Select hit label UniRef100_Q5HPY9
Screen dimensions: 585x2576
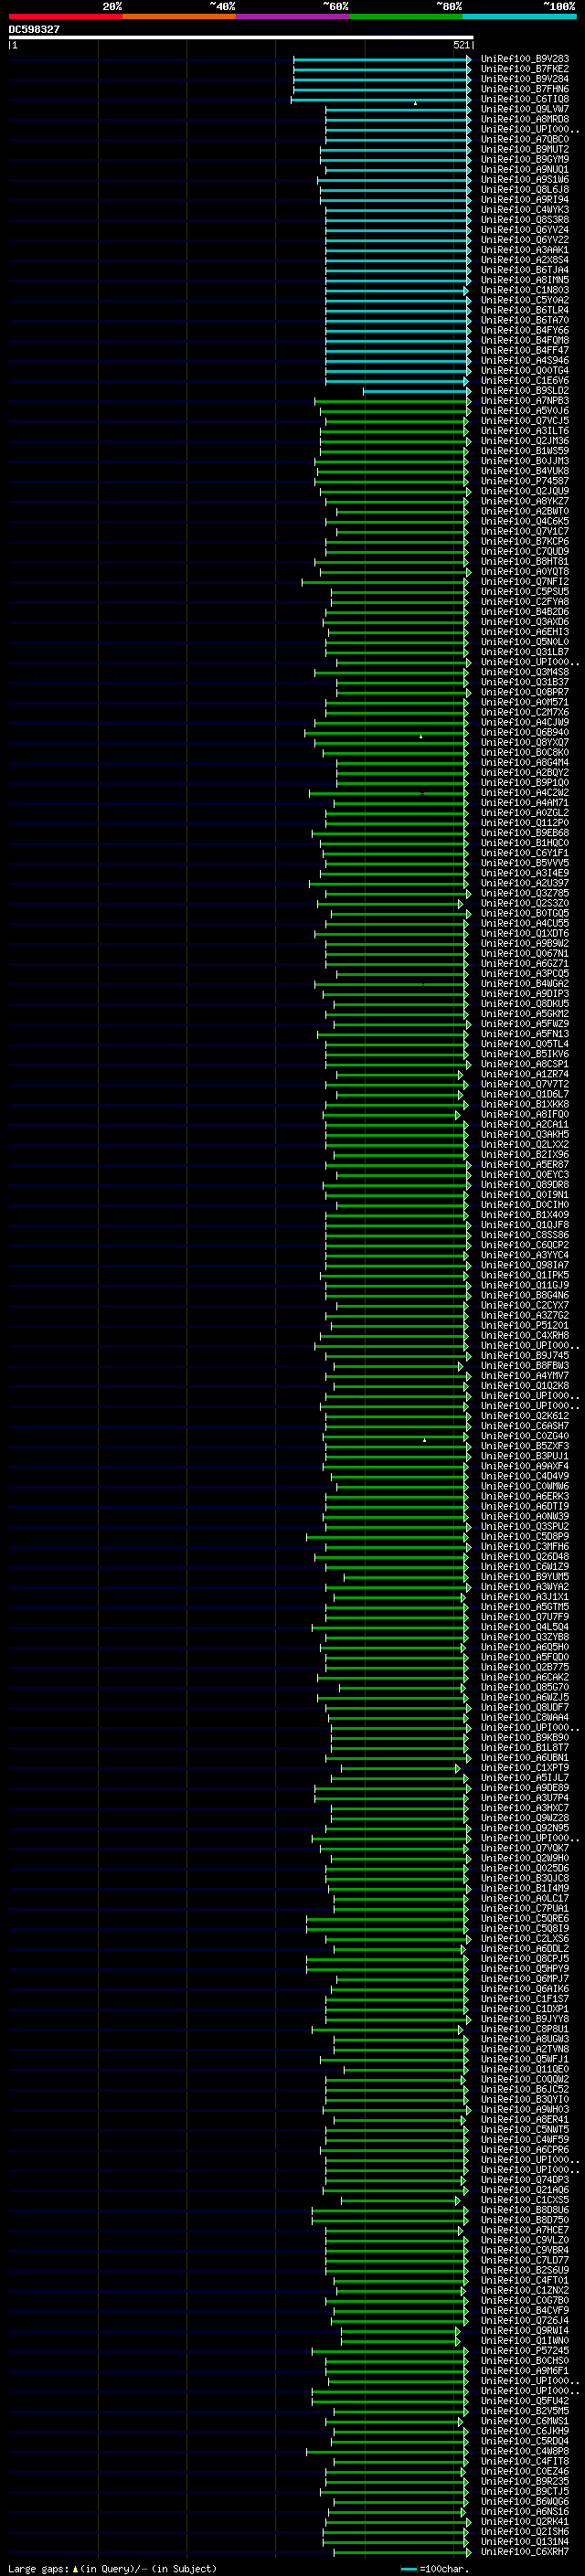[x=525, y=1968]
